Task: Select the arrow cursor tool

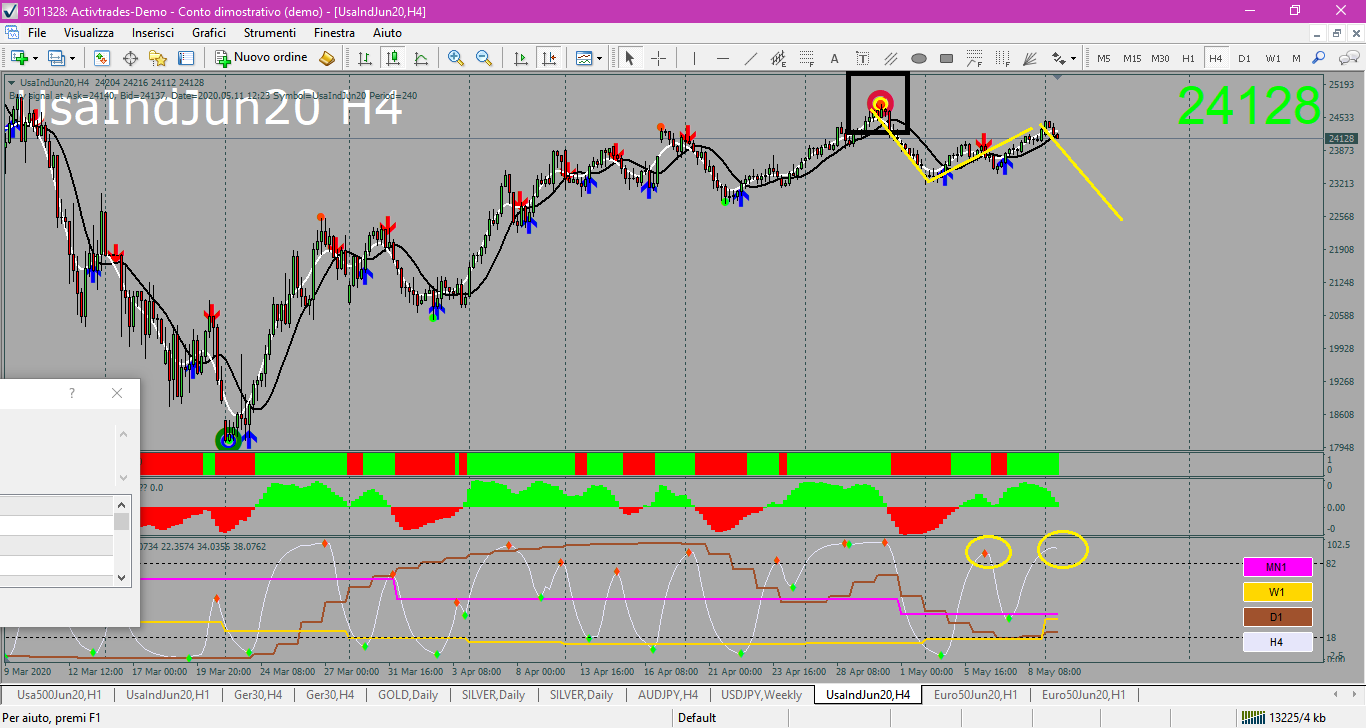Action: click(630, 58)
